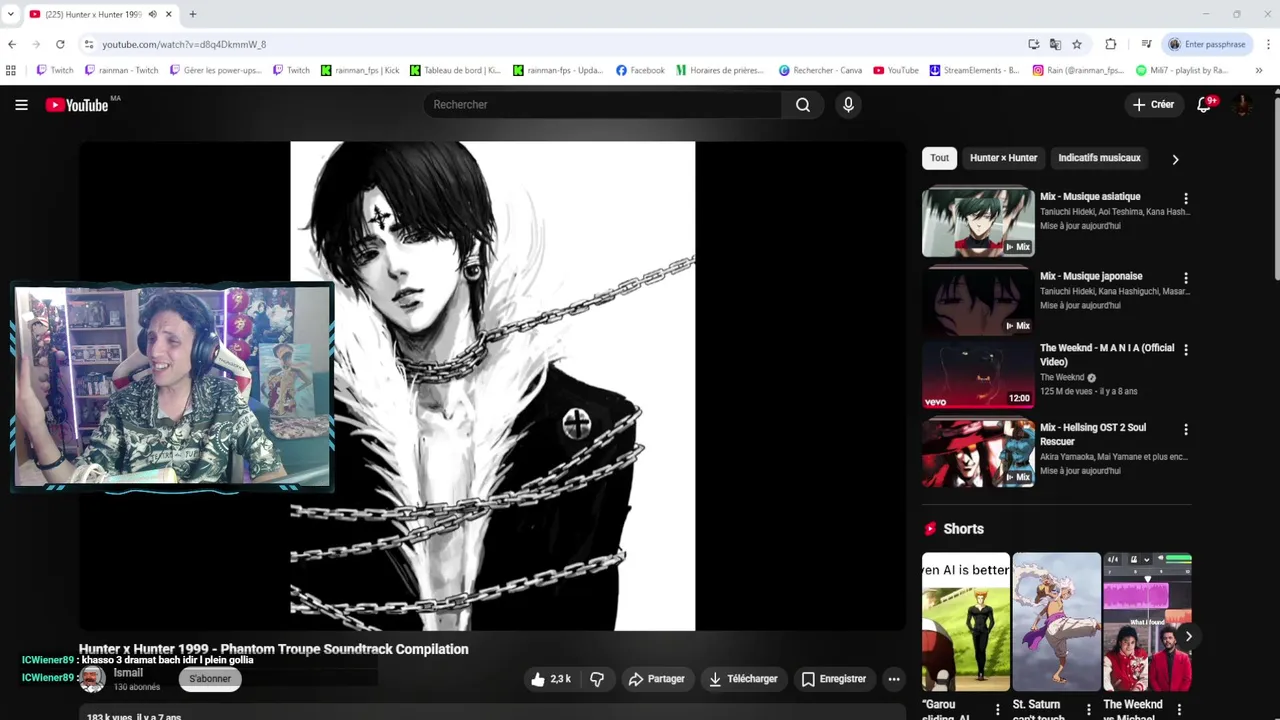Click the Enter passphrase profile button

[x=1207, y=44]
